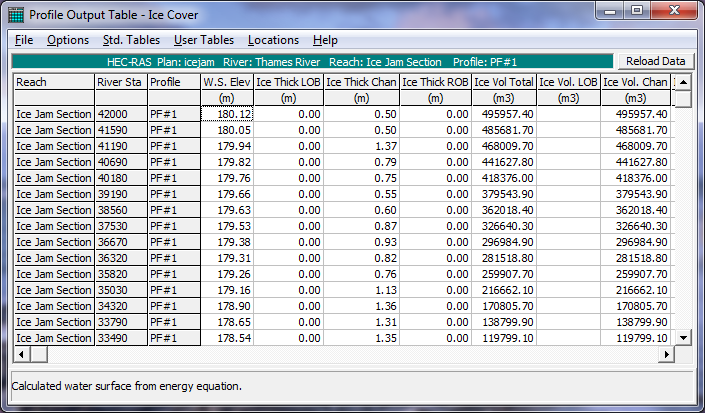Open the Locations menu

[x=273, y=40]
